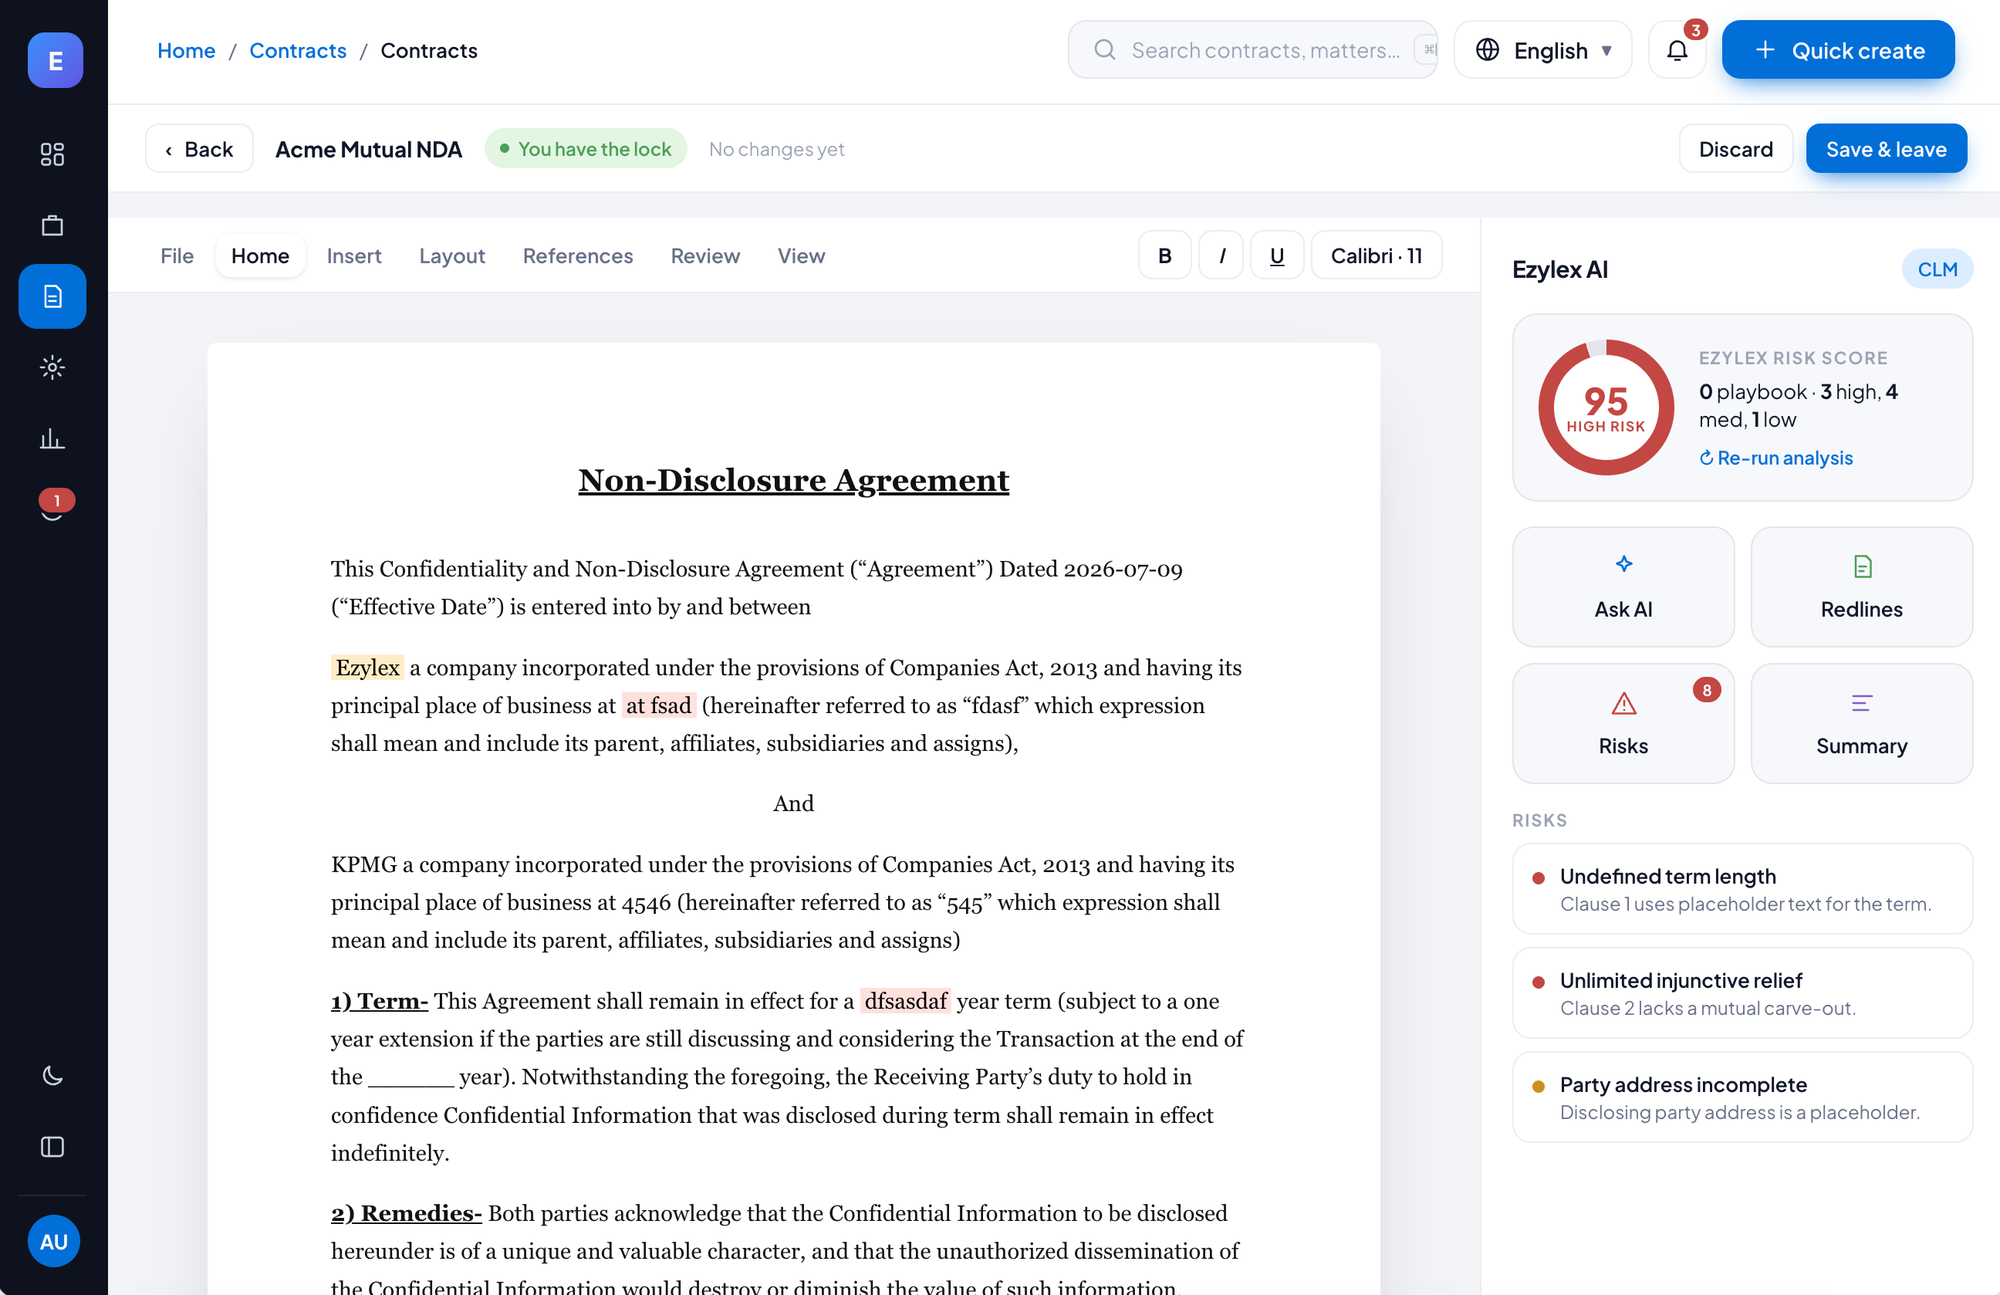Open the briefcase matters icon in sidebar
The image size is (2000, 1295).
point(52,225)
